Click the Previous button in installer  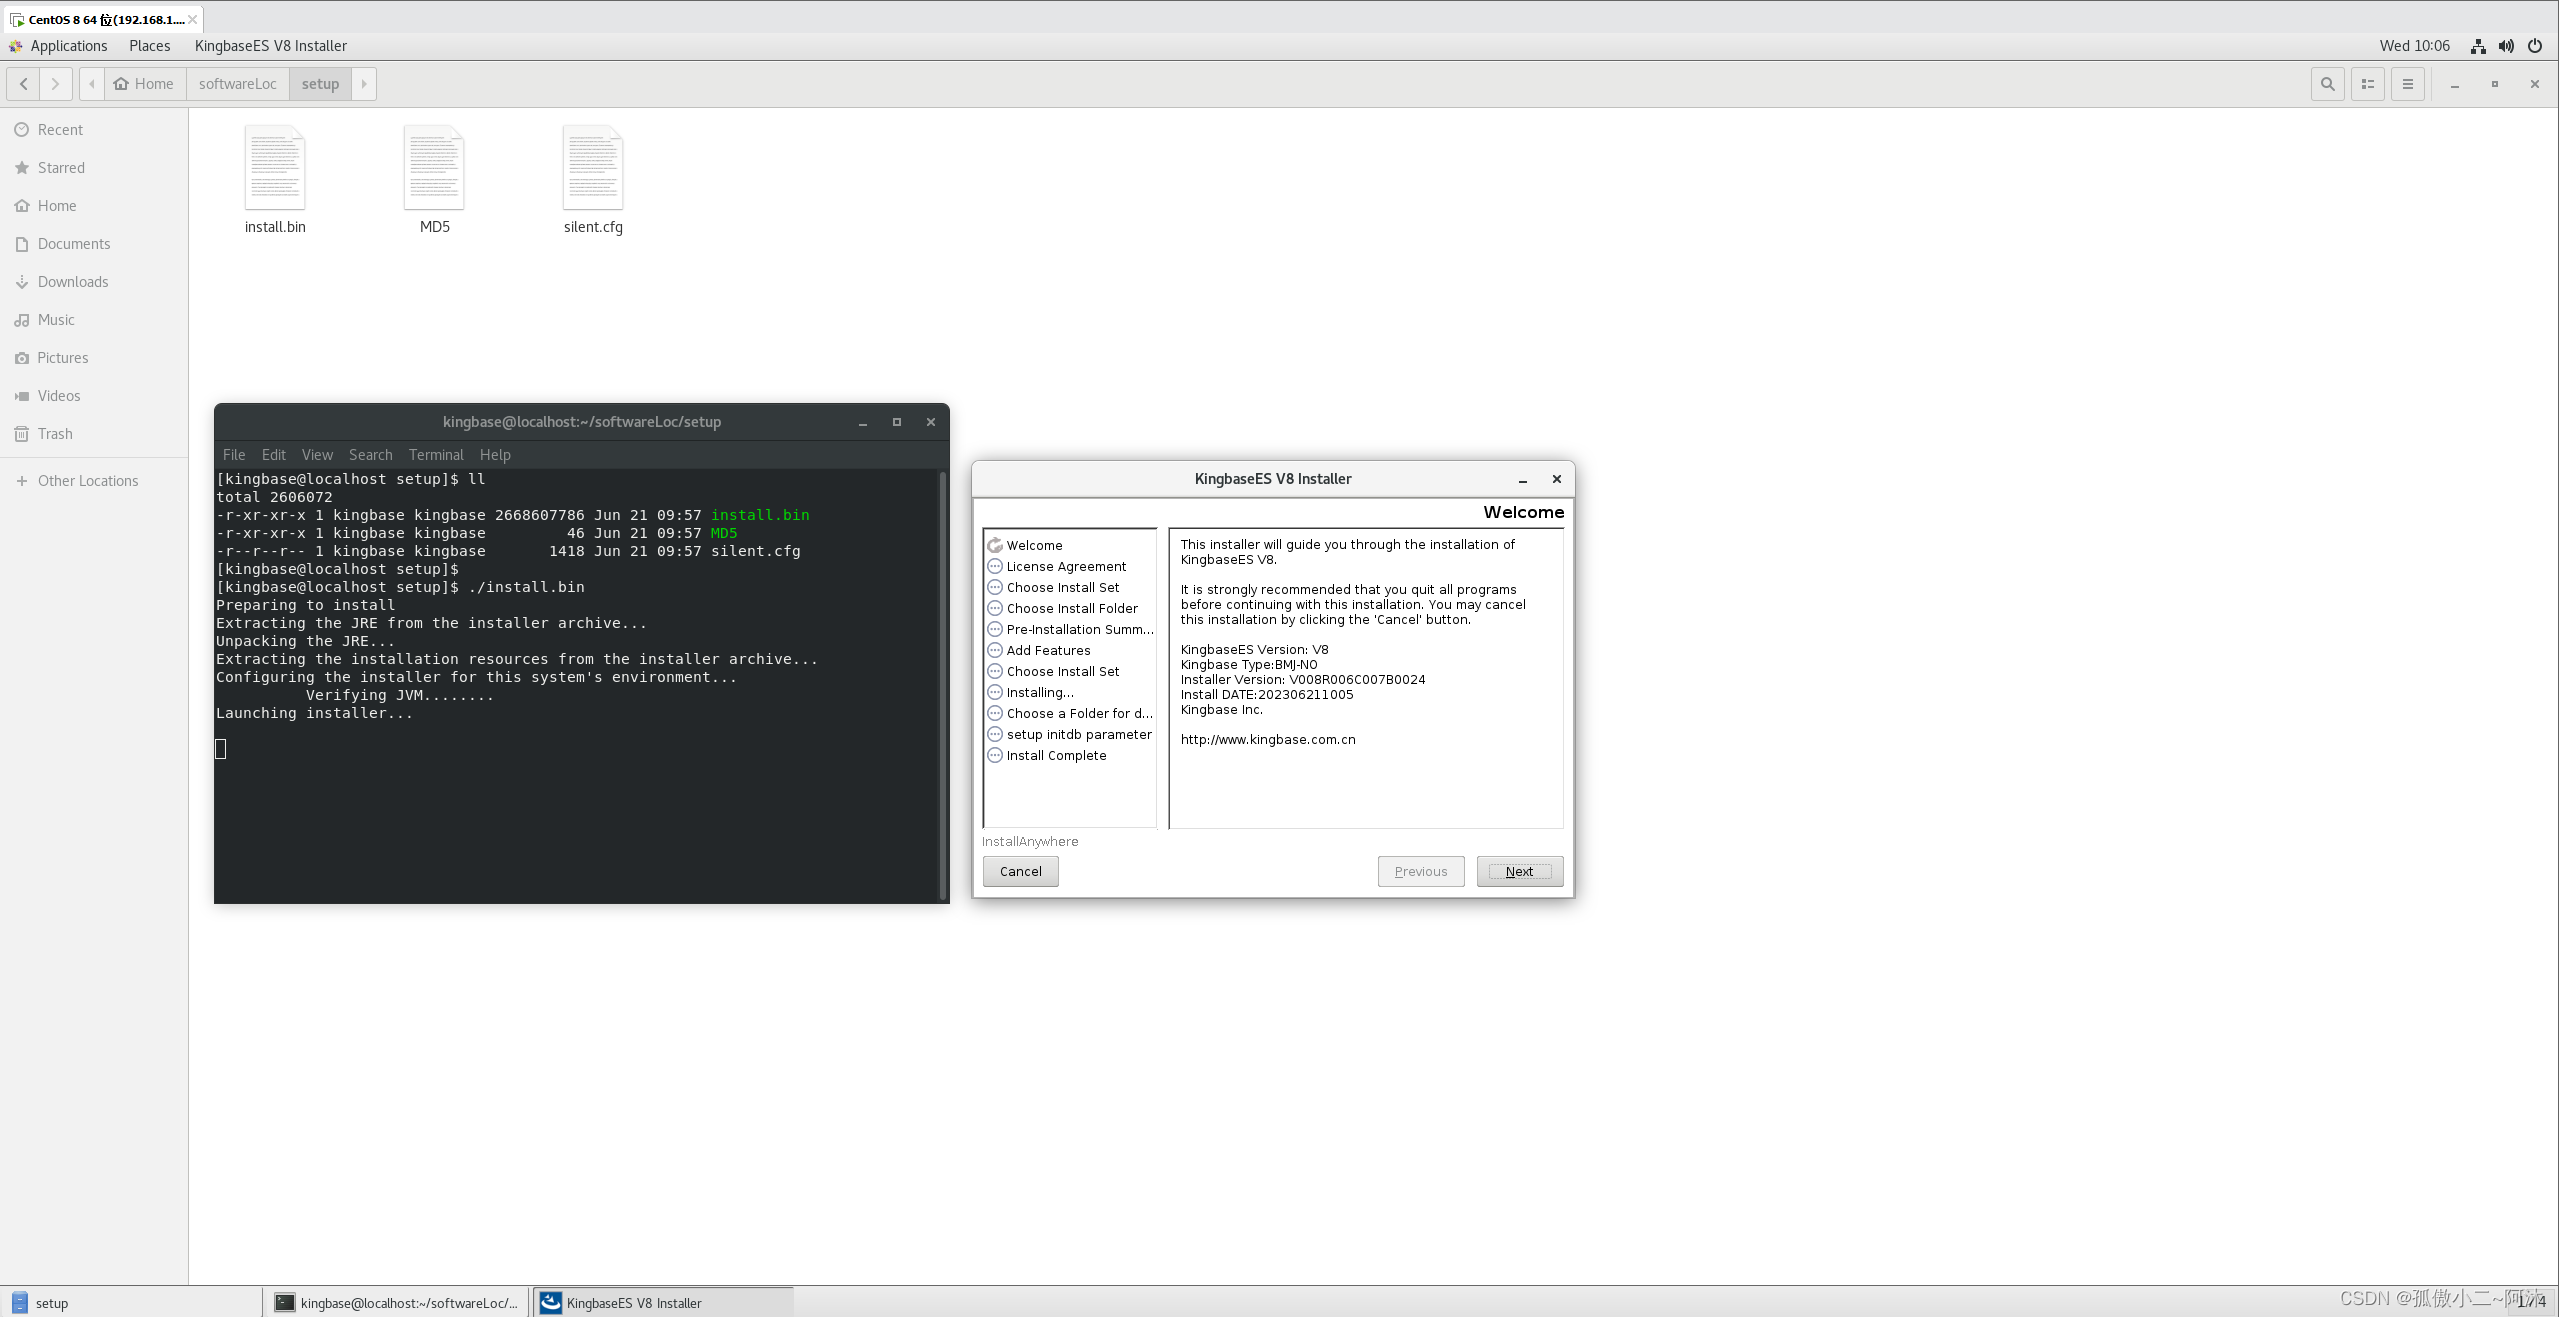[x=1420, y=871]
